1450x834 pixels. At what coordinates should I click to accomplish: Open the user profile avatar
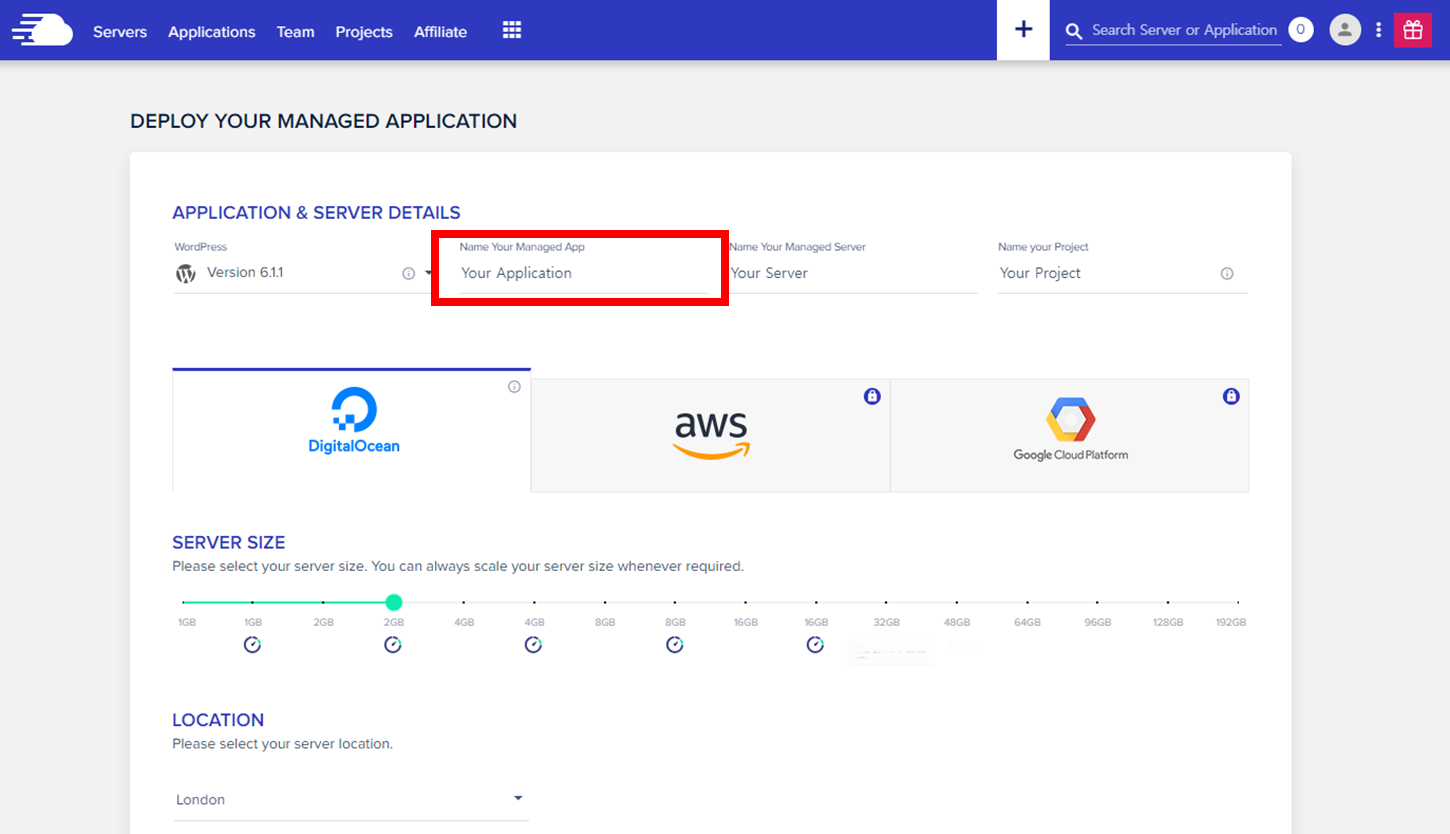[1345, 30]
